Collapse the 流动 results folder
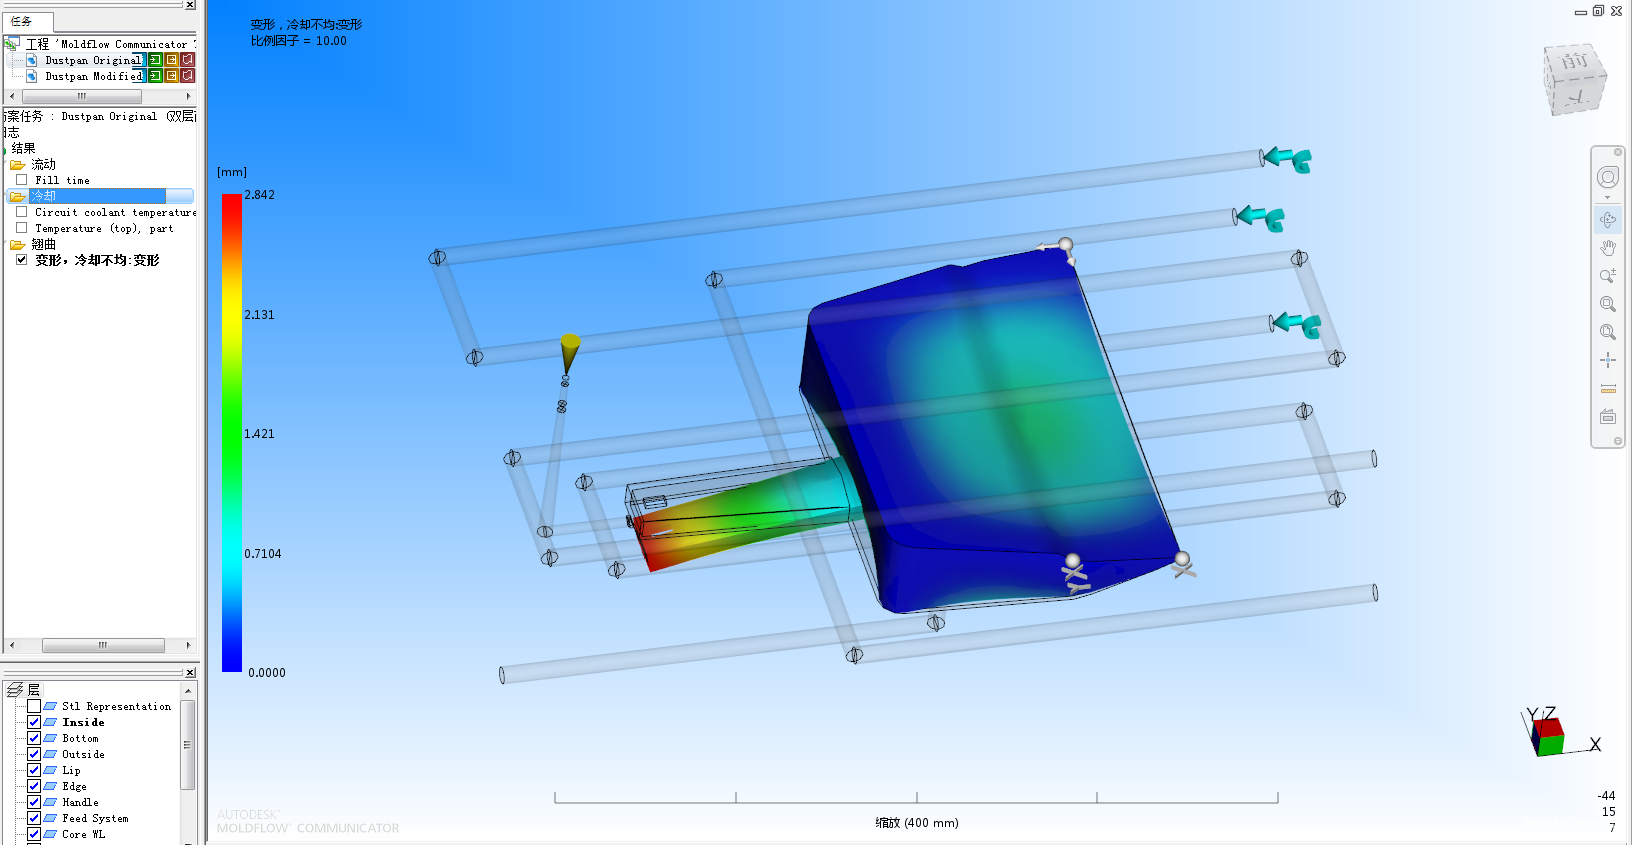The width and height of the screenshot is (1632, 845). coord(18,165)
